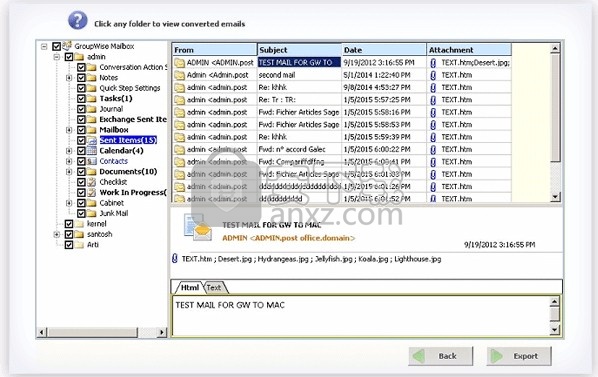Expand the Notes tree node
598x377 pixels.
pos(69,78)
